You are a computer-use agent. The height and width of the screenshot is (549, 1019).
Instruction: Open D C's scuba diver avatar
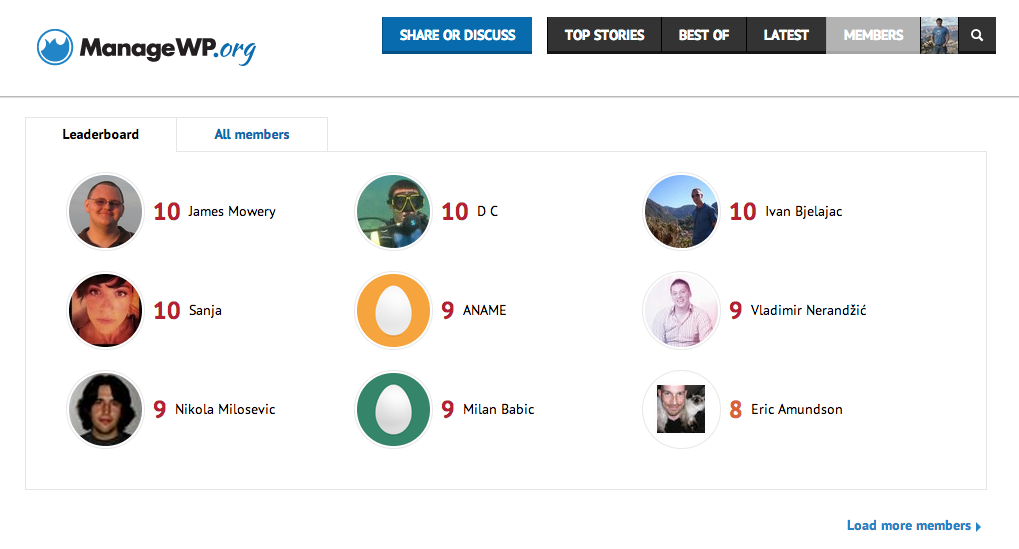[393, 211]
